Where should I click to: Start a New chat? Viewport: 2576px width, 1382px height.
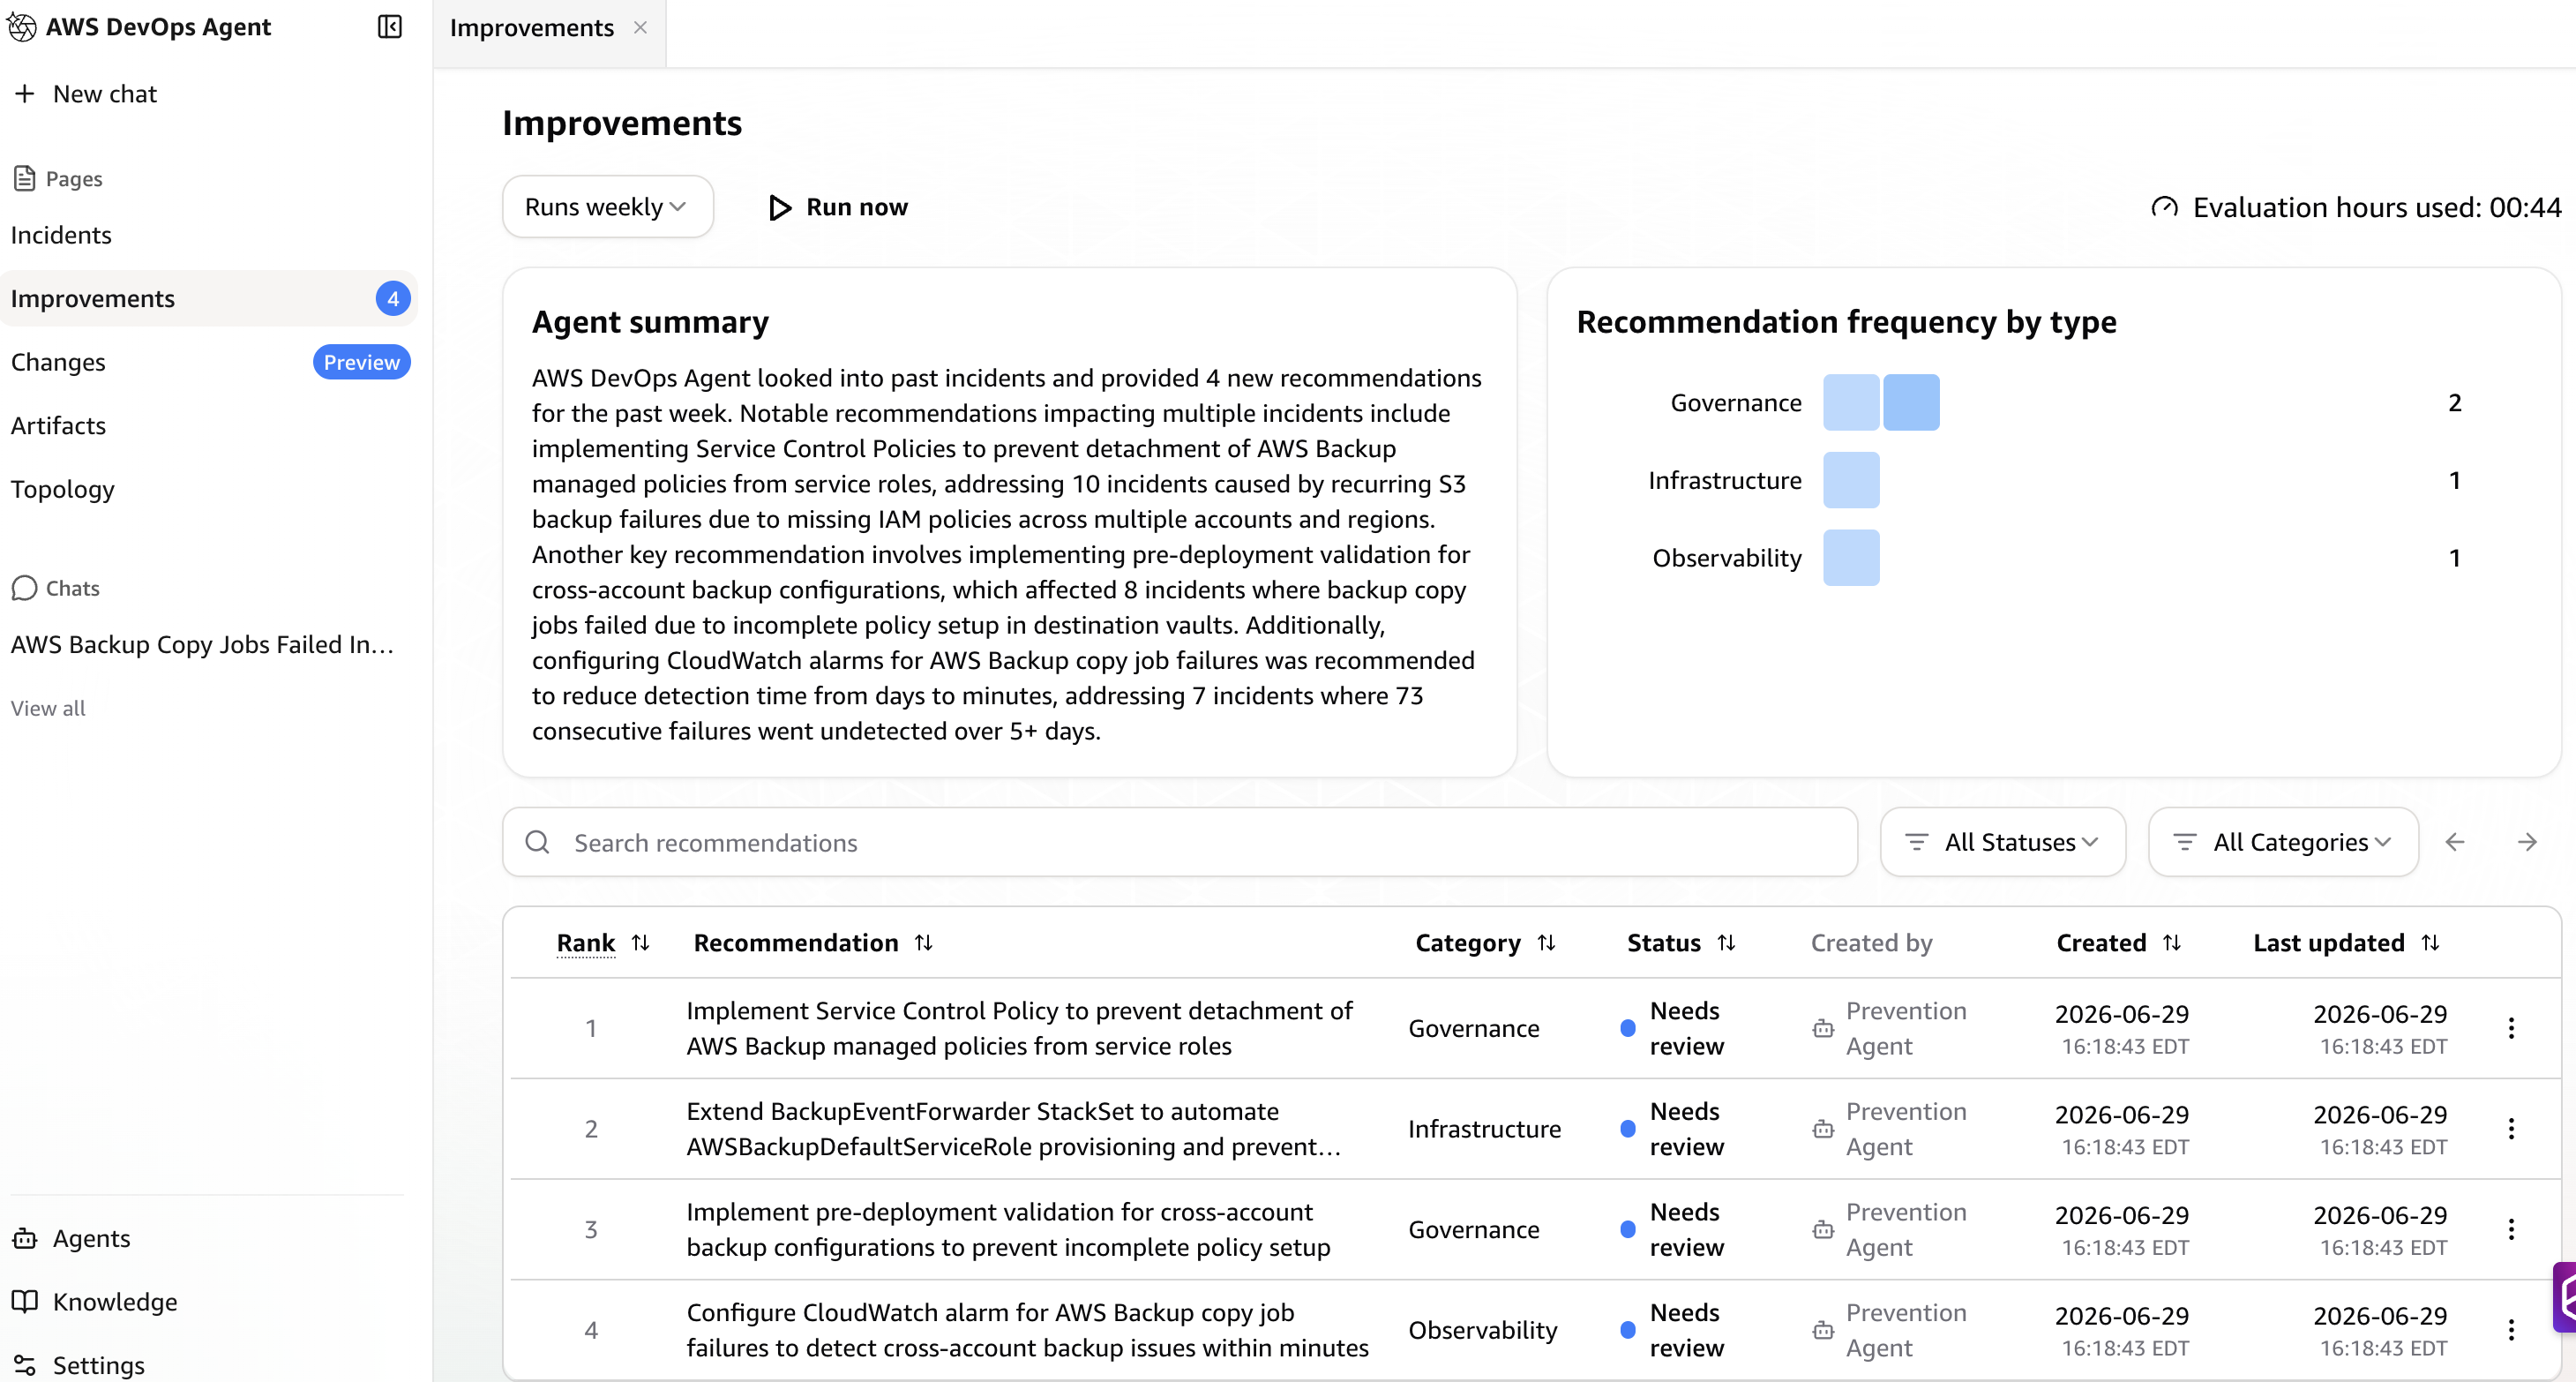coord(85,94)
